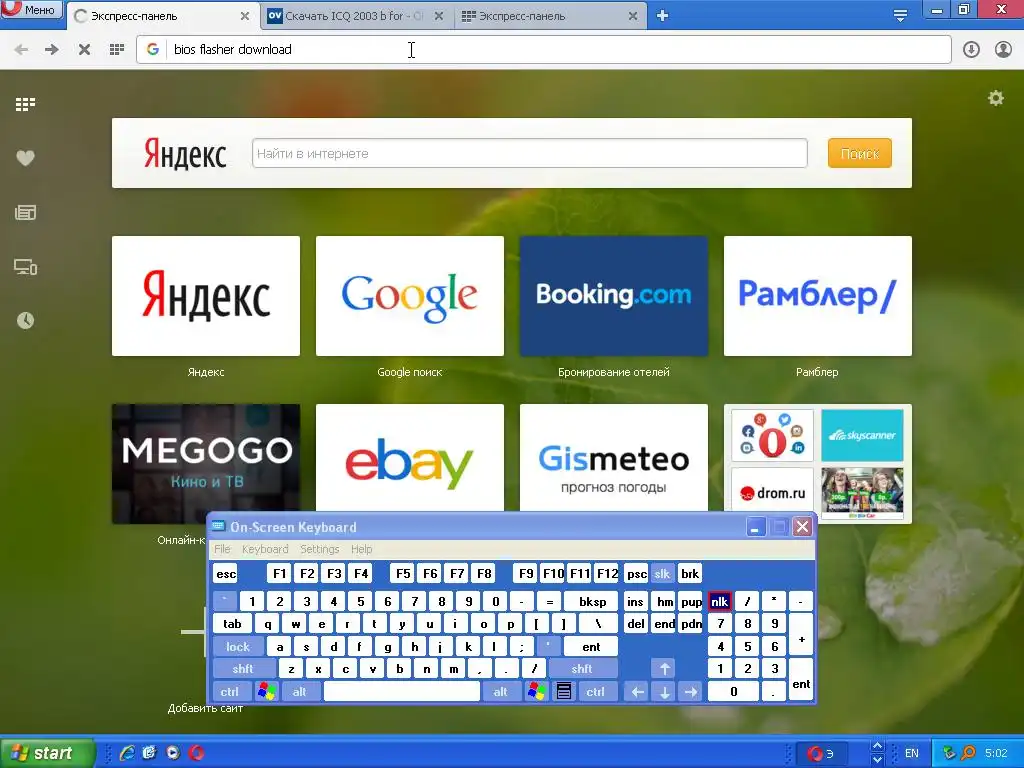Open the Windows start button
1024x768 pixels.
(47, 753)
